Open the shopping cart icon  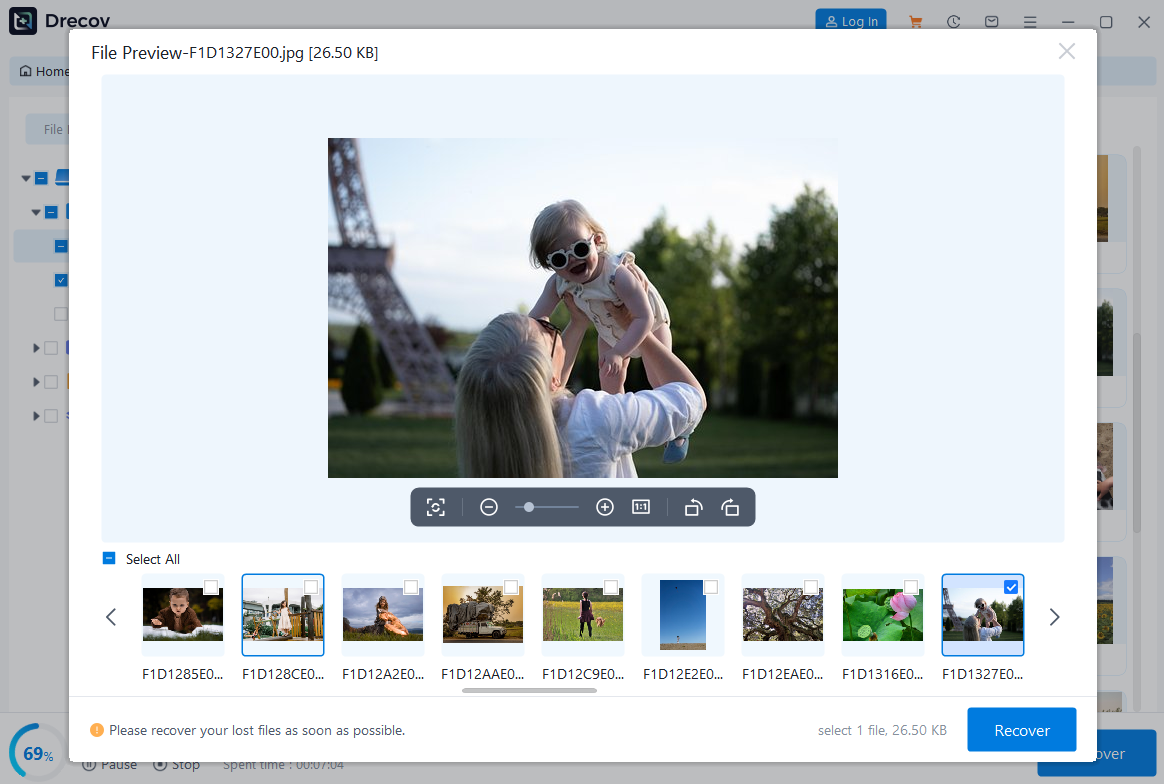click(915, 21)
